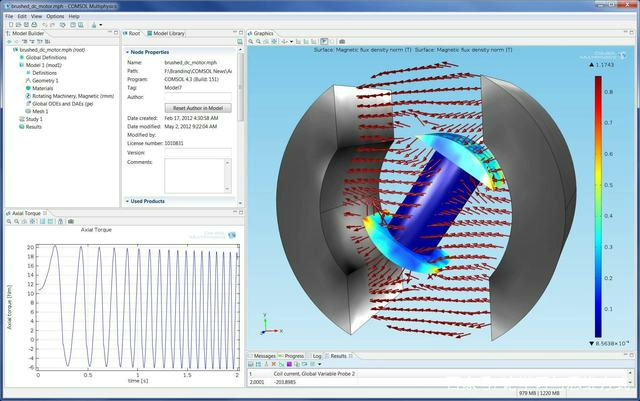640x401 pixels.
Task: Select the Results node in Model Builder tree
Action: point(33,127)
